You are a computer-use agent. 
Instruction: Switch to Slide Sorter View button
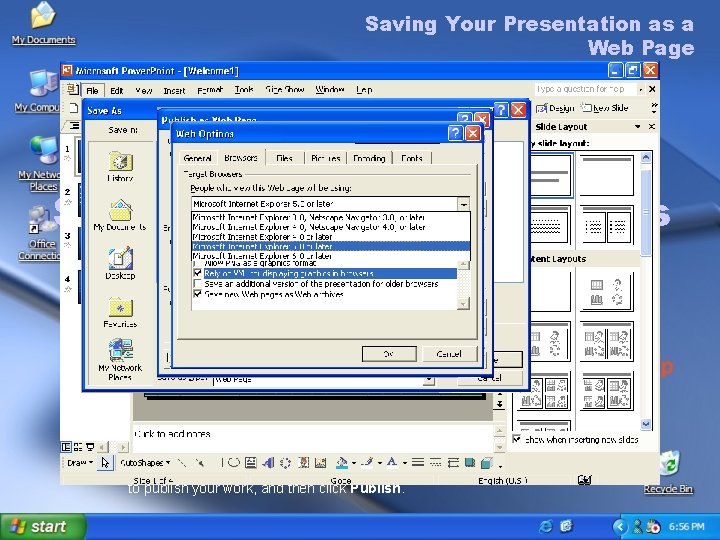pos(78,447)
